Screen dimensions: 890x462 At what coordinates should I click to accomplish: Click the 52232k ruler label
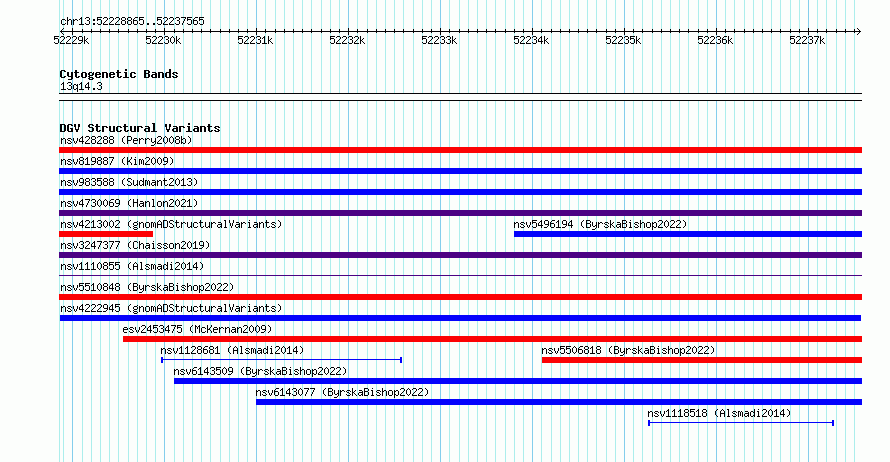[347, 40]
